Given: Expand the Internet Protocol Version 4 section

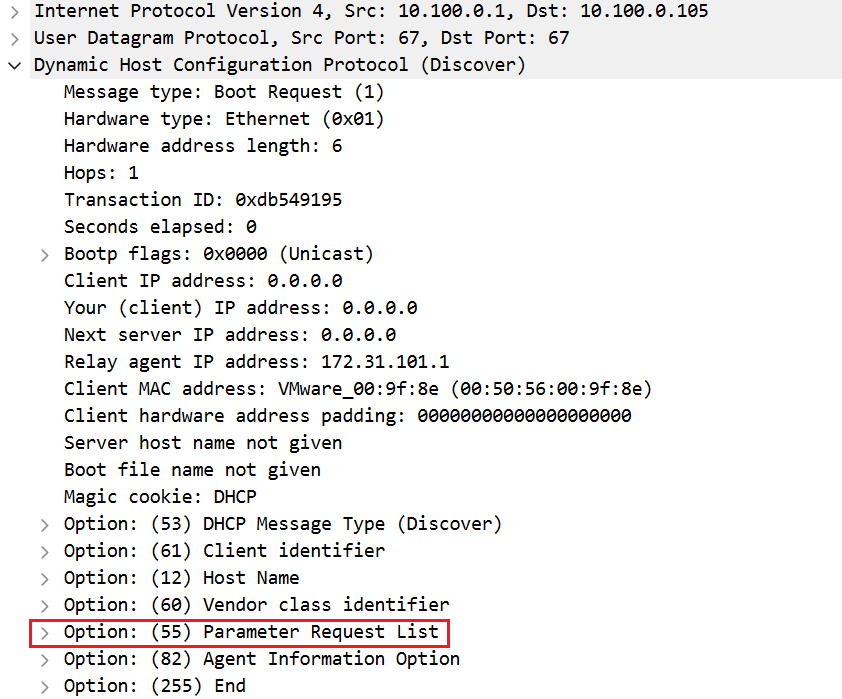Looking at the screenshot, I should click(14, 12).
